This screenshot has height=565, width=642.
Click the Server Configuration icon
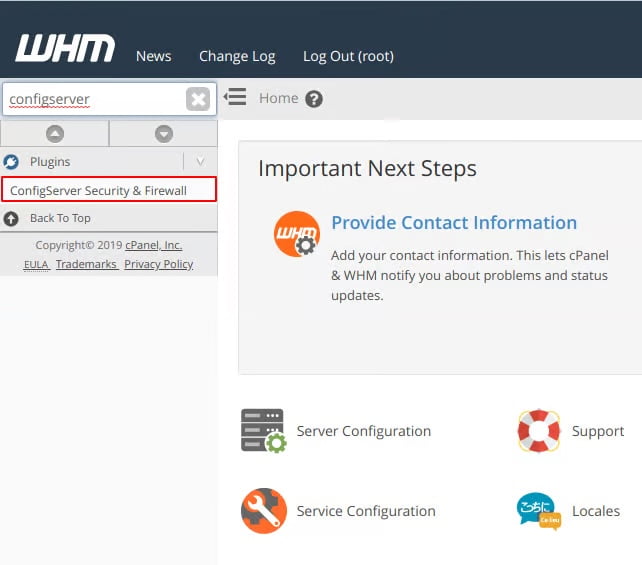264,431
